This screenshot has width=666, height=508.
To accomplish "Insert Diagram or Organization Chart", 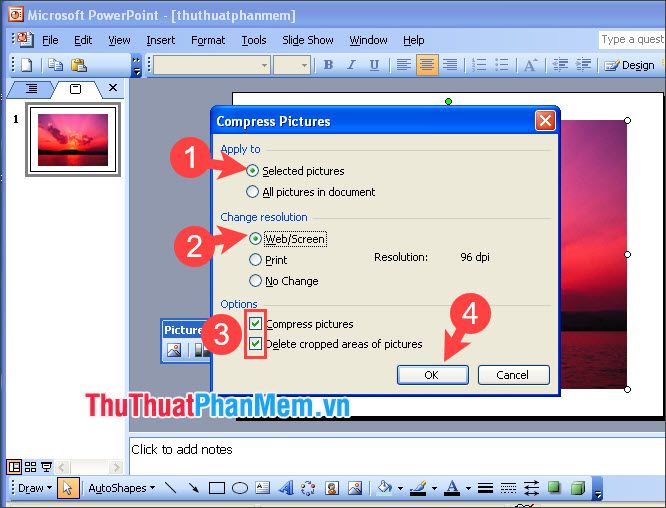I will pos(308,488).
